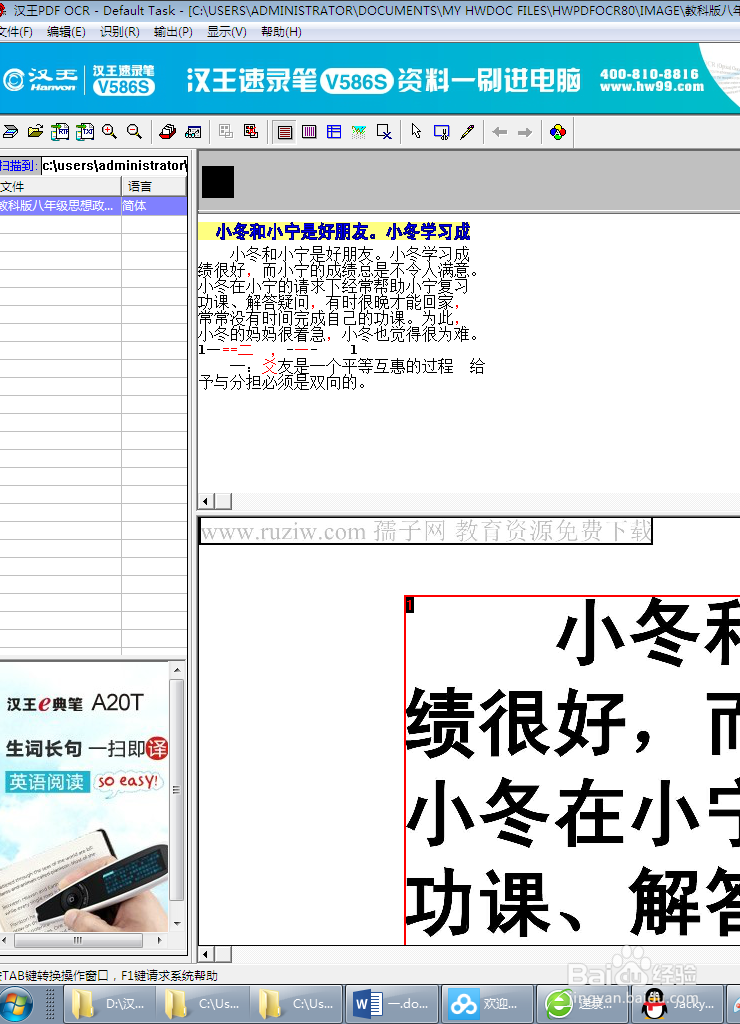Select the vertical text region icon
This screenshot has width=740, height=1024.
point(309,132)
